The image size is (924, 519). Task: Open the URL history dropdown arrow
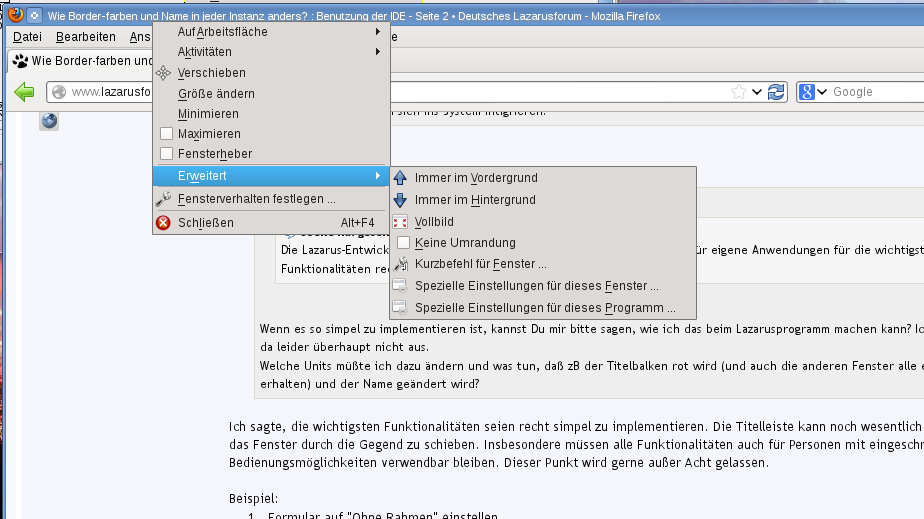(757, 92)
